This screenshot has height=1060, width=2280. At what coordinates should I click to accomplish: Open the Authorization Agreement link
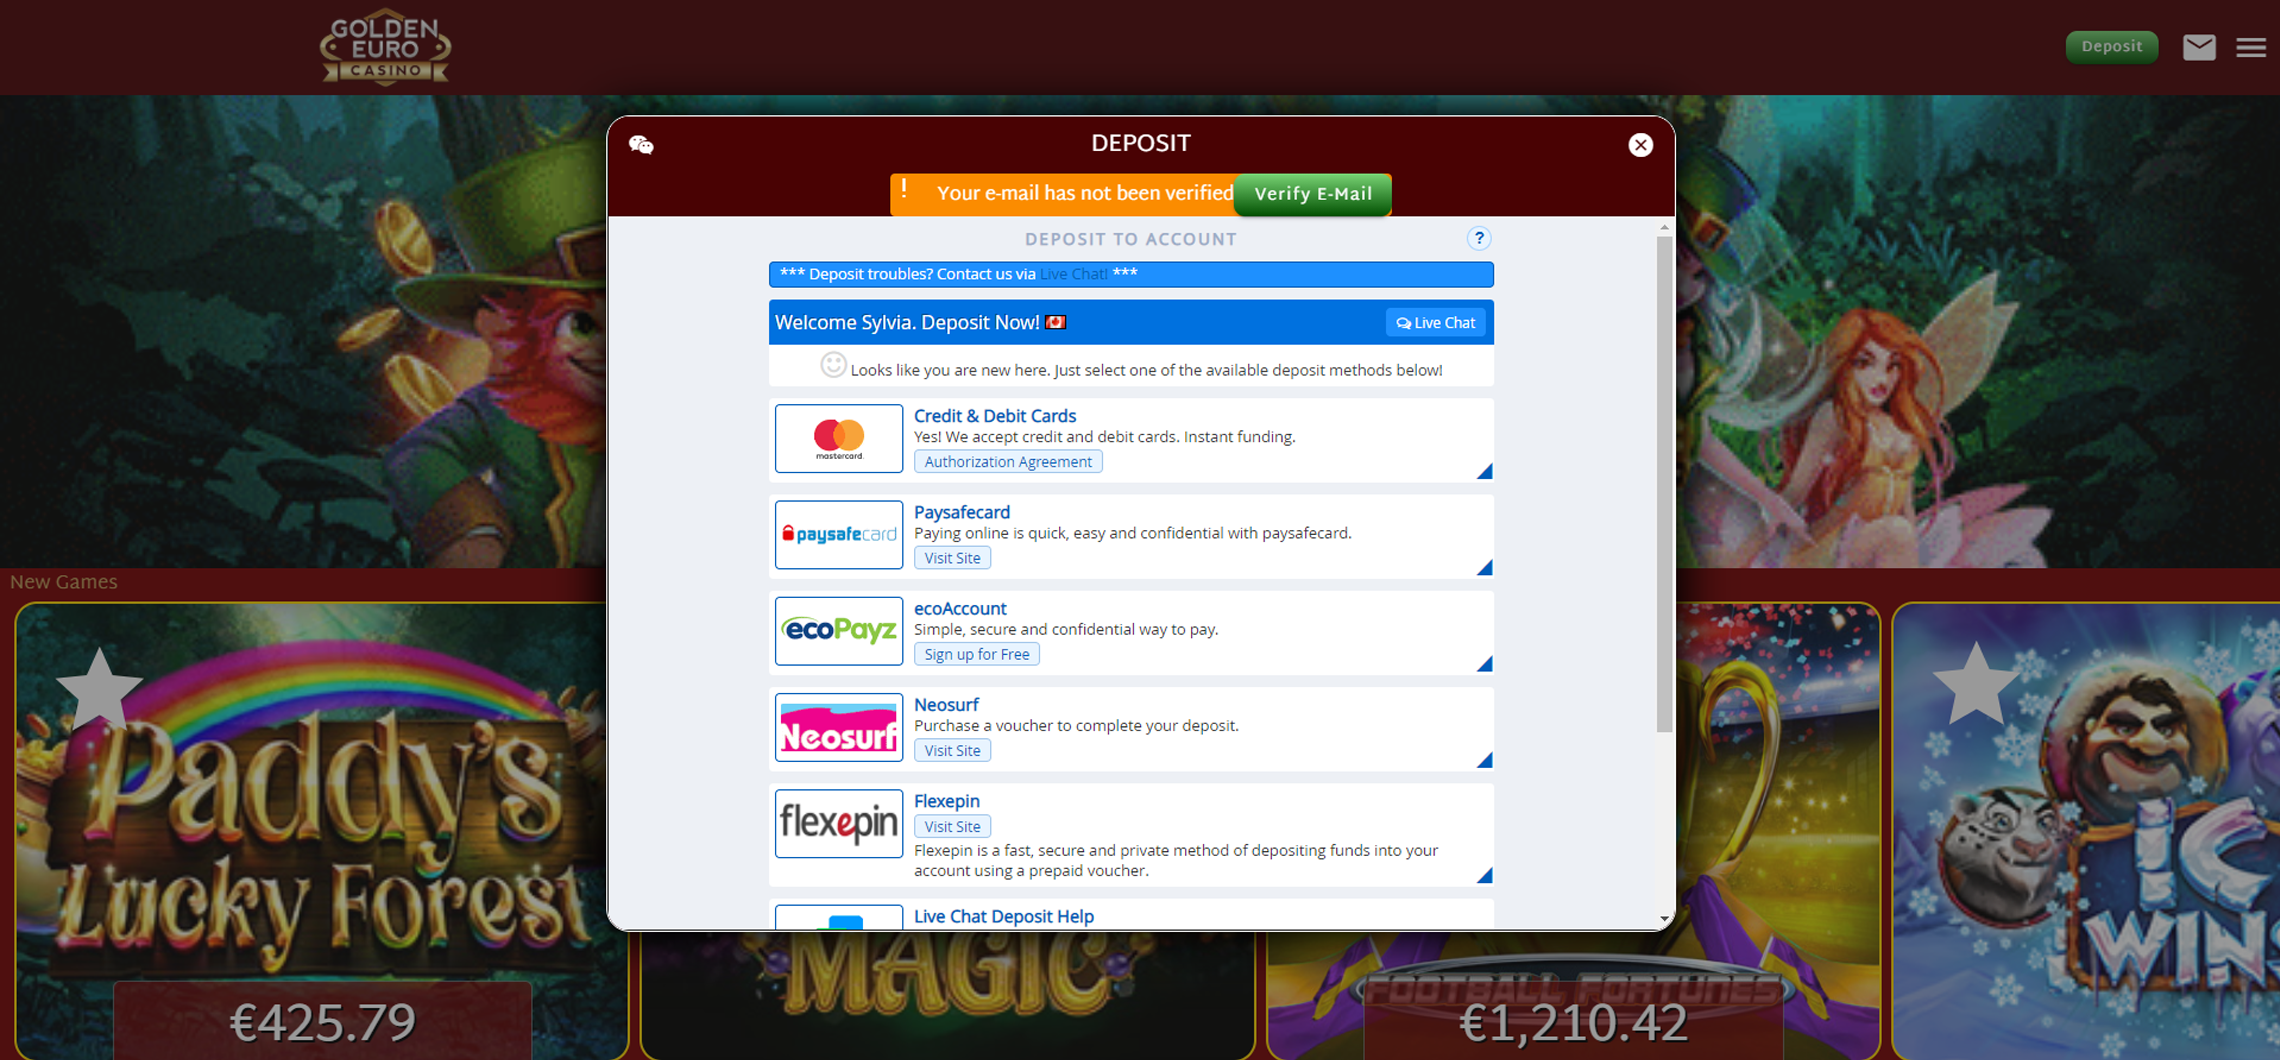pos(1008,461)
